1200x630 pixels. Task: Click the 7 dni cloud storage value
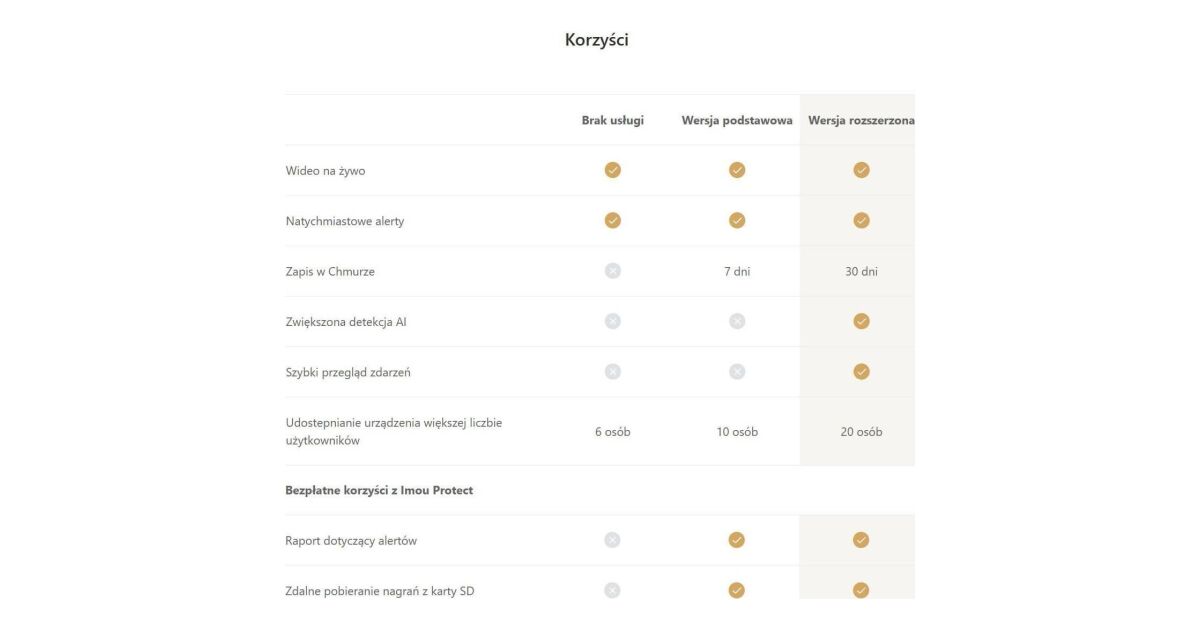[737, 271]
